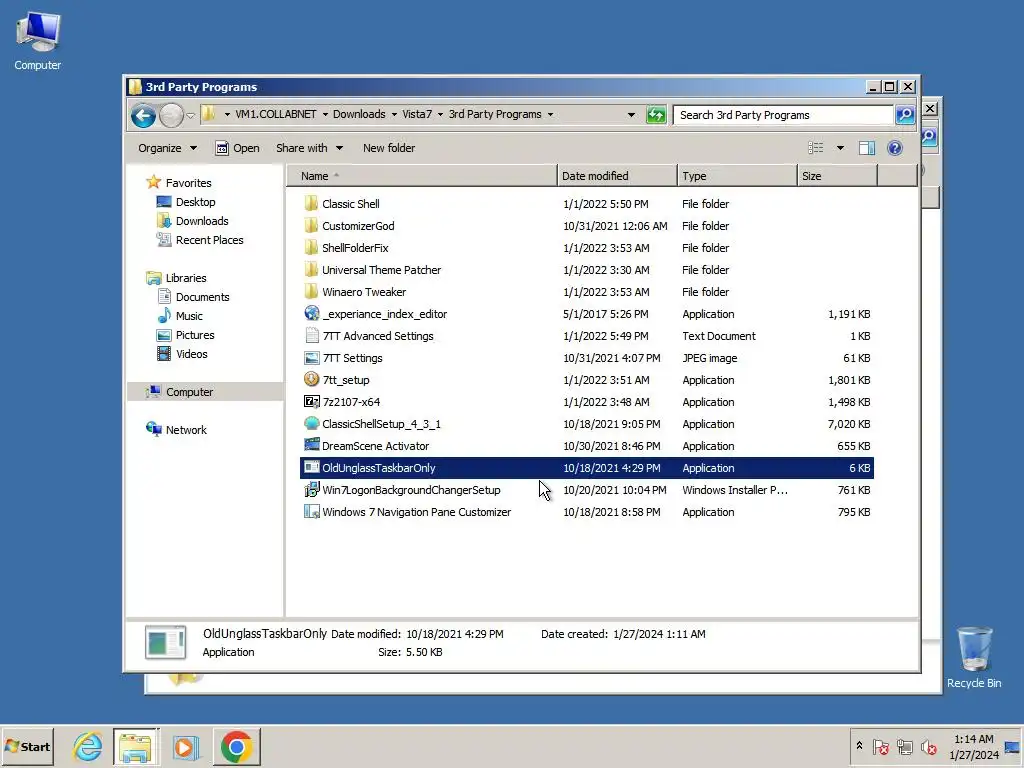The image size is (1024, 768).
Task: Click the CustomizerGod folder icon
Action: click(312, 226)
